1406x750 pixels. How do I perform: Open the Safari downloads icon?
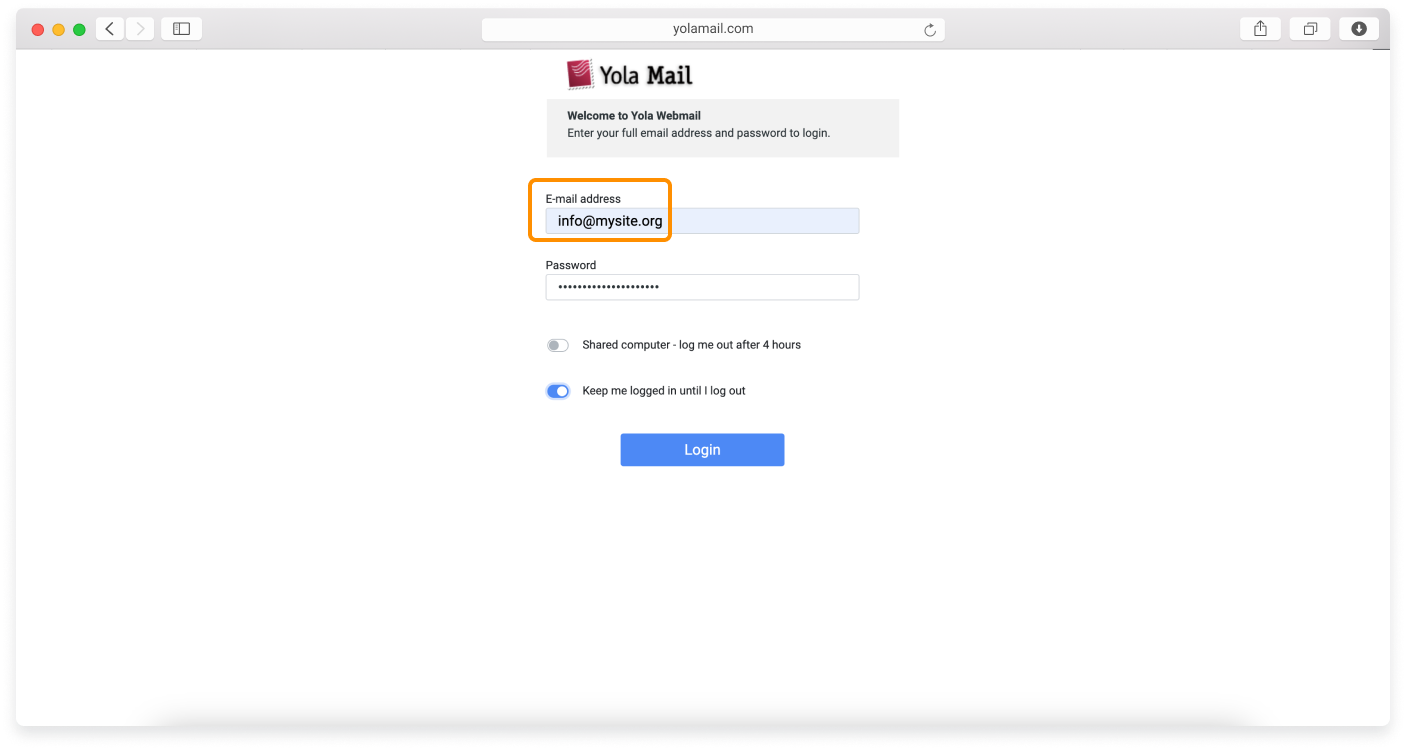pyautogui.click(x=1358, y=28)
